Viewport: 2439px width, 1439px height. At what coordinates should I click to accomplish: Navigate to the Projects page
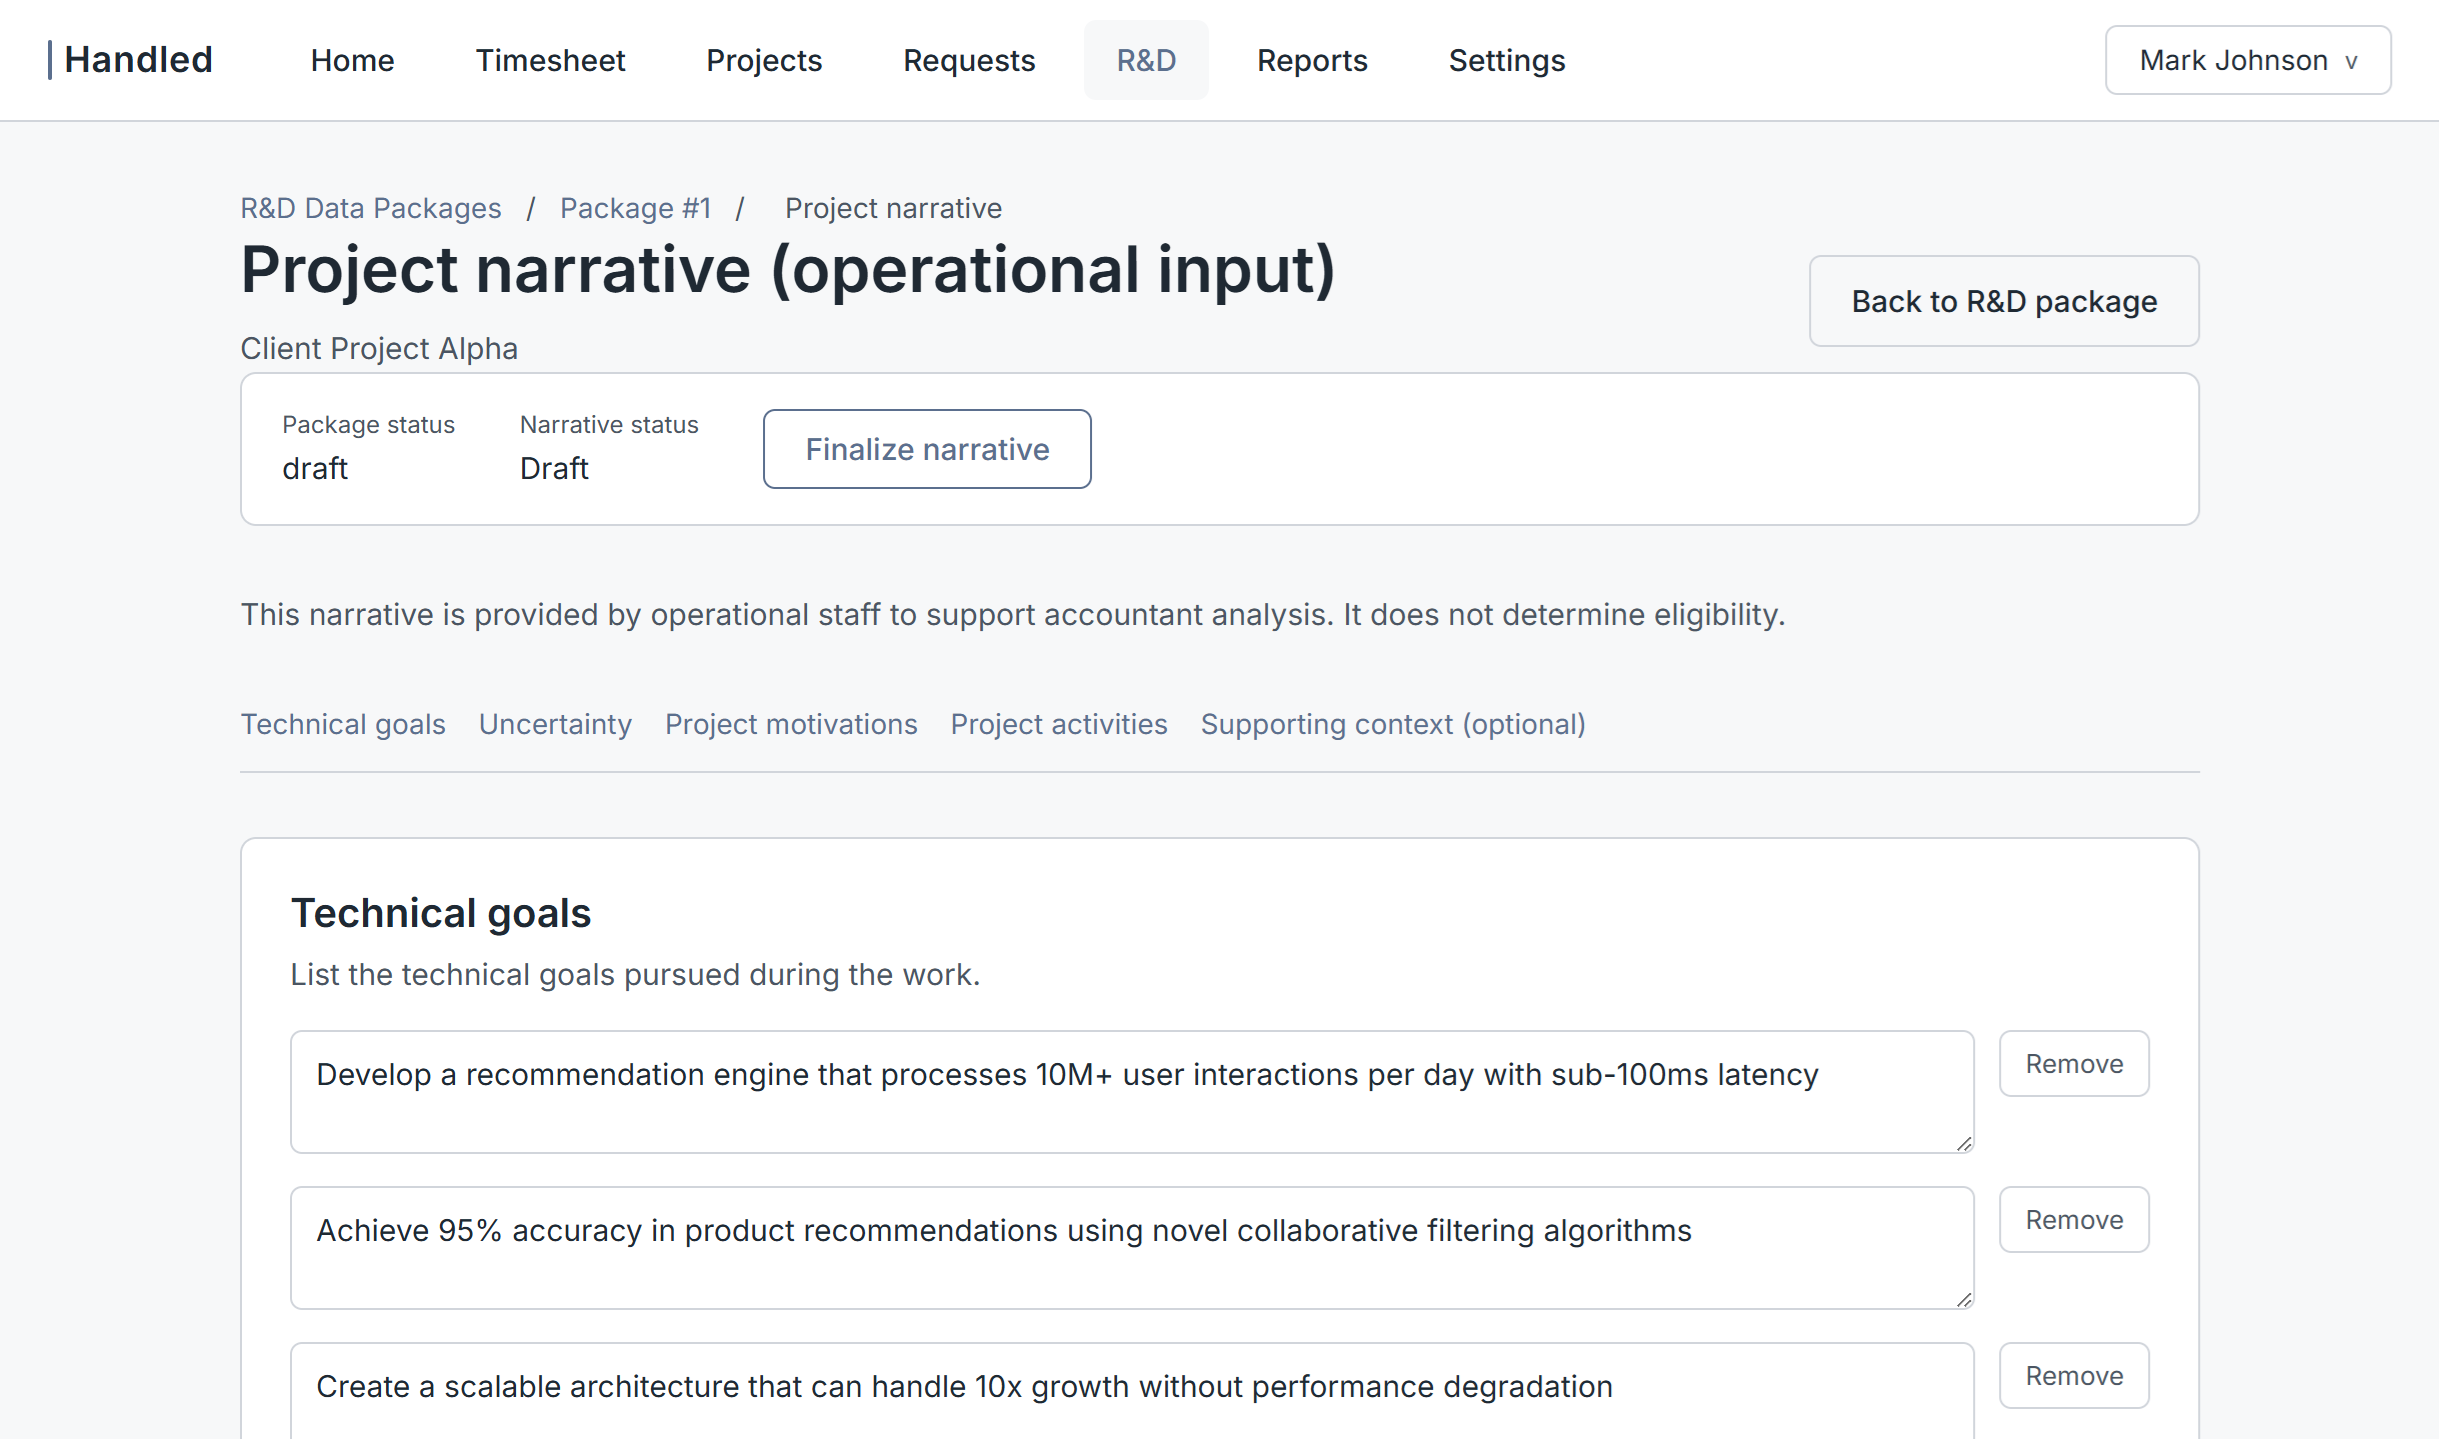764,60
